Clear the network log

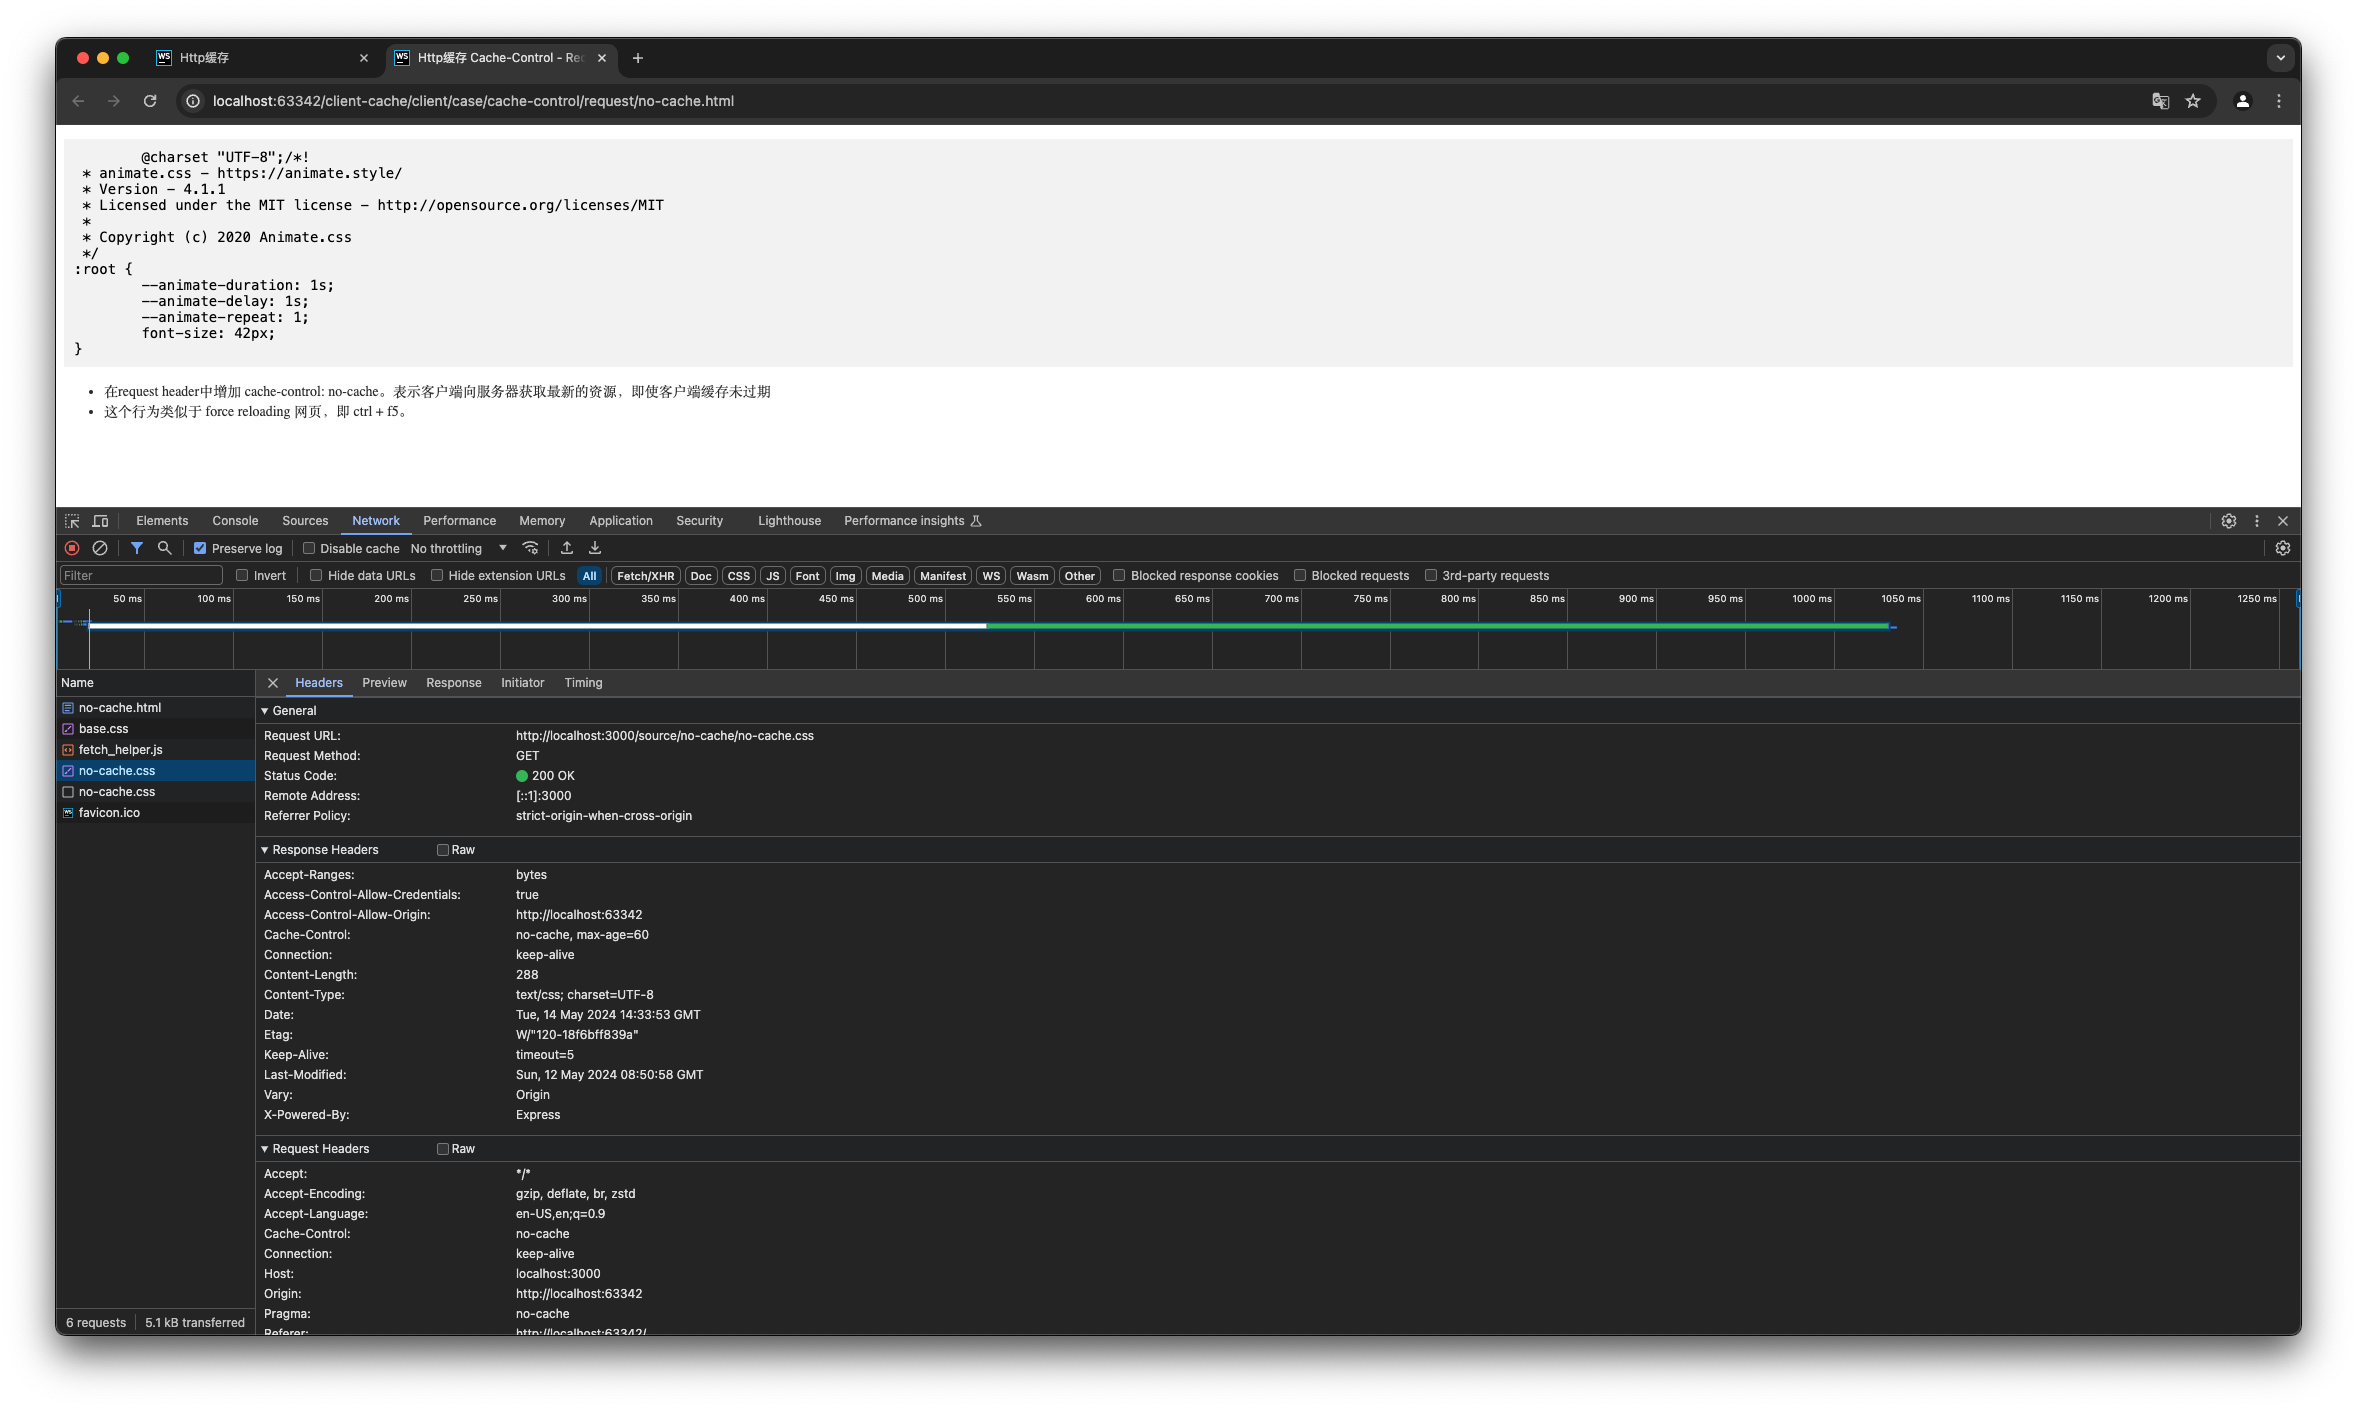click(x=100, y=548)
